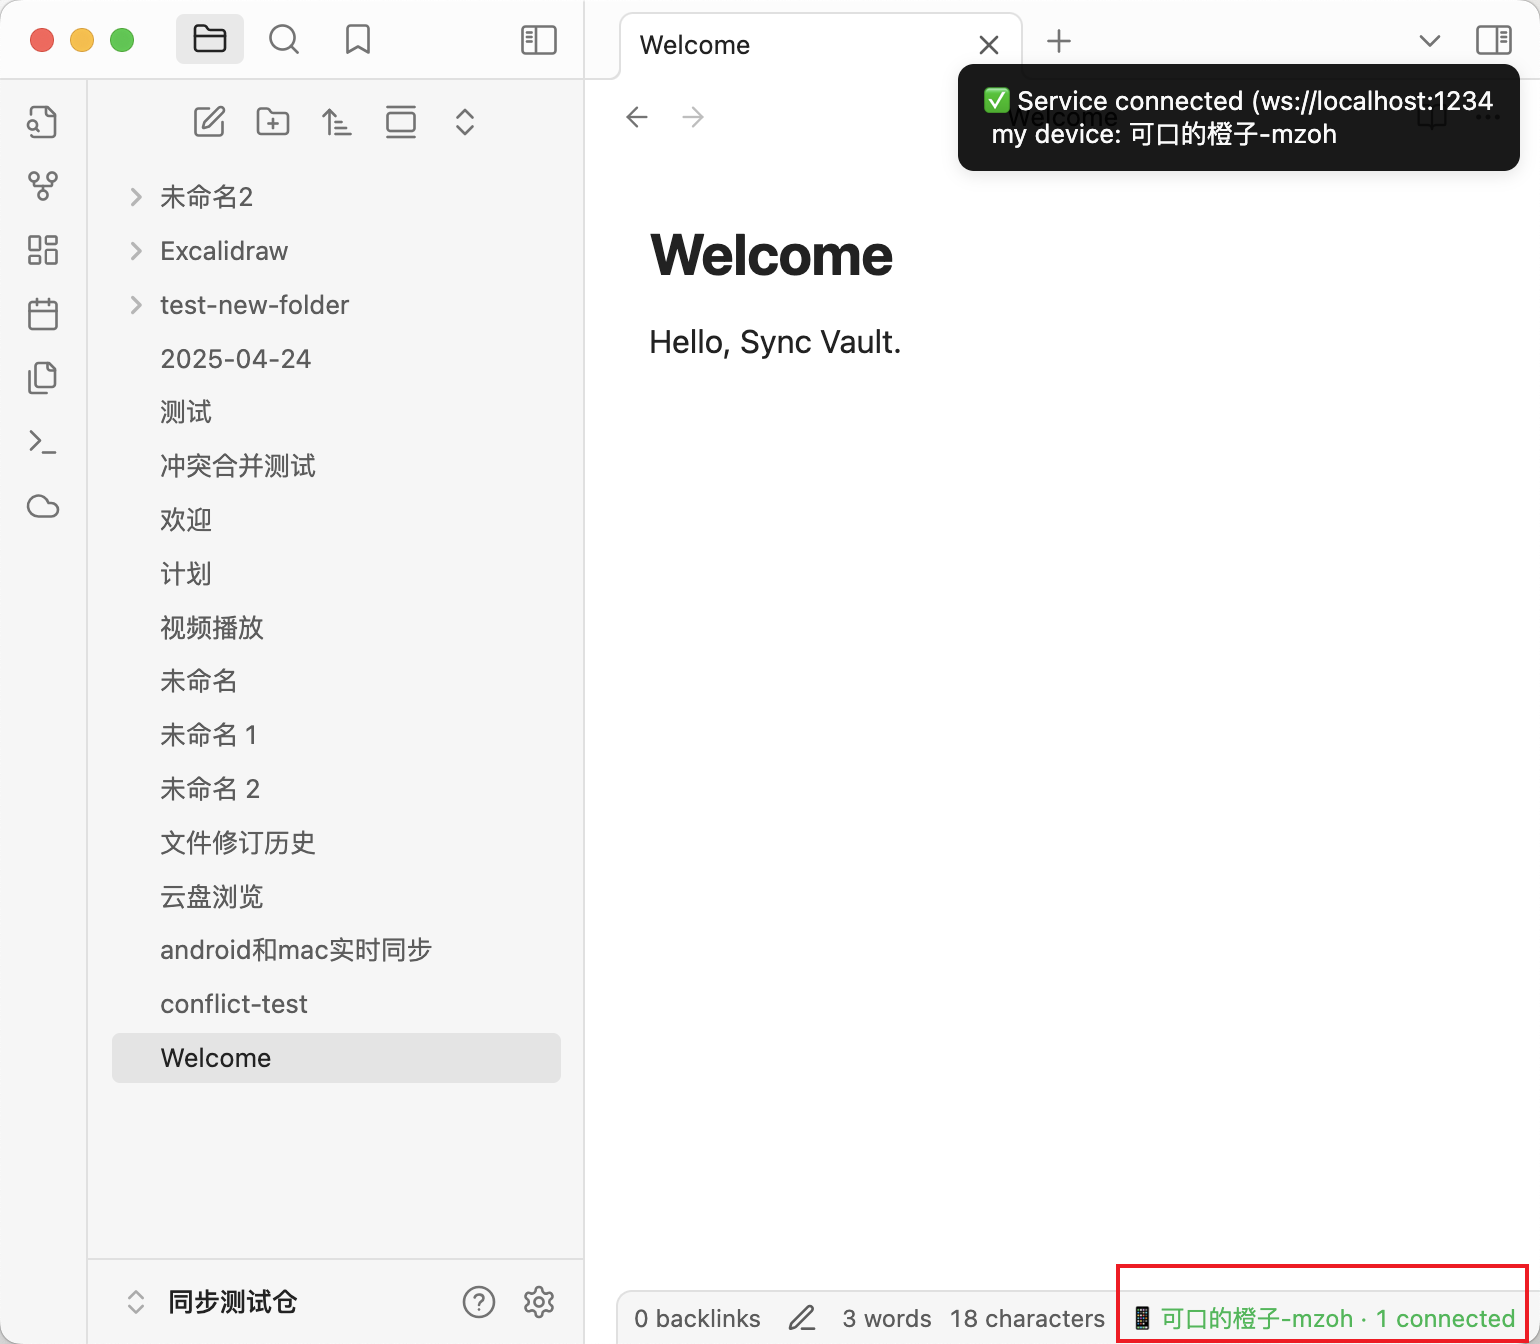Change the file sort order
Screen dimensions: 1540x1344
(x=337, y=122)
